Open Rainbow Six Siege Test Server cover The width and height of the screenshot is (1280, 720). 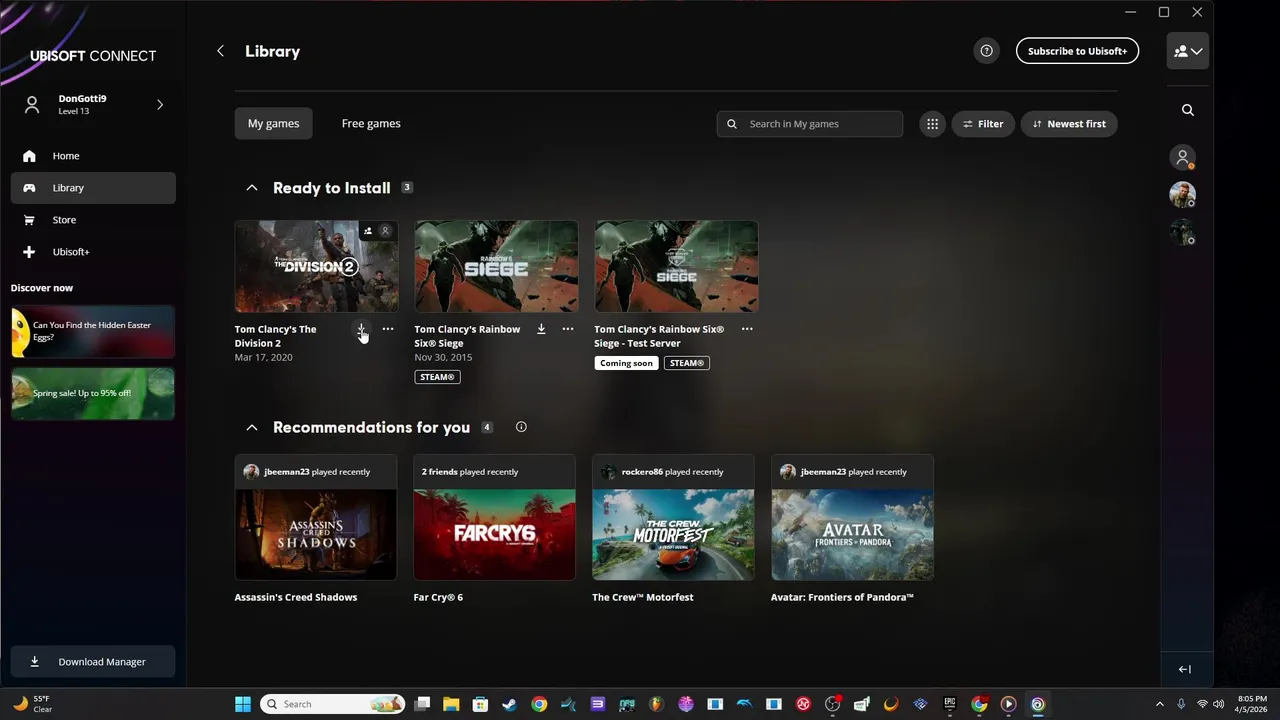coord(676,266)
